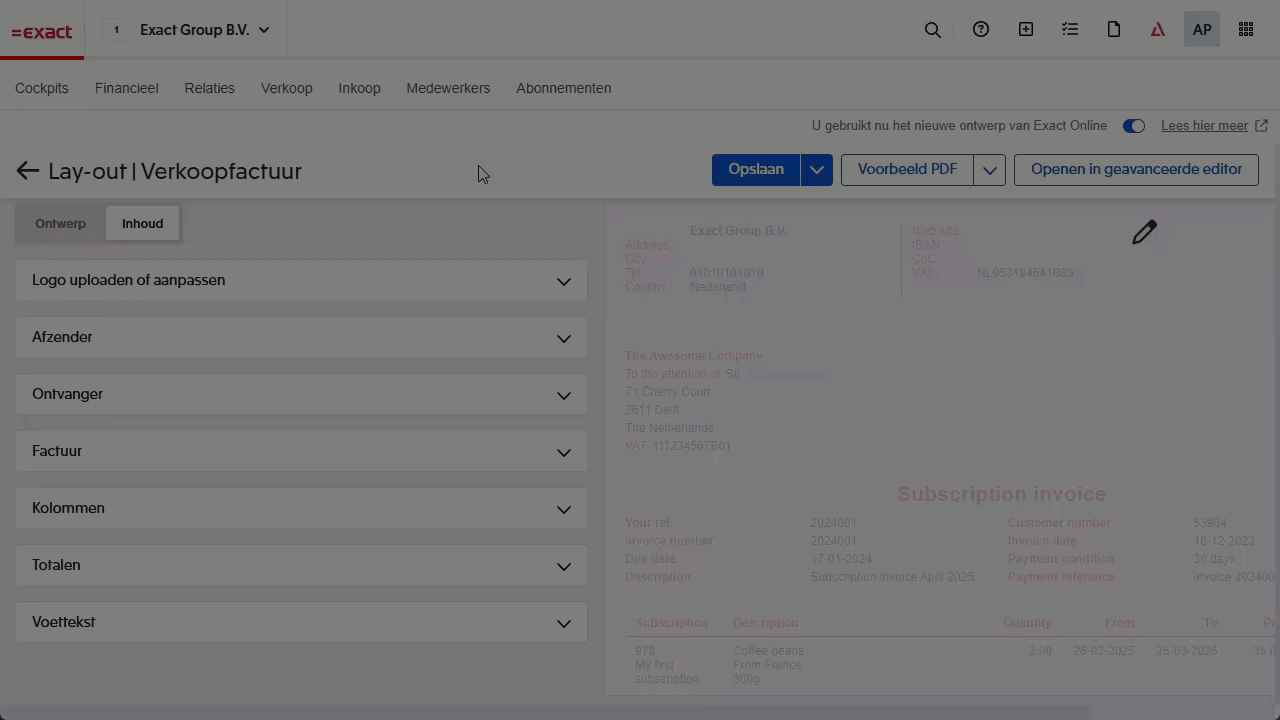Open the Medewerkers menu
The height and width of the screenshot is (720, 1280).
(x=448, y=88)
